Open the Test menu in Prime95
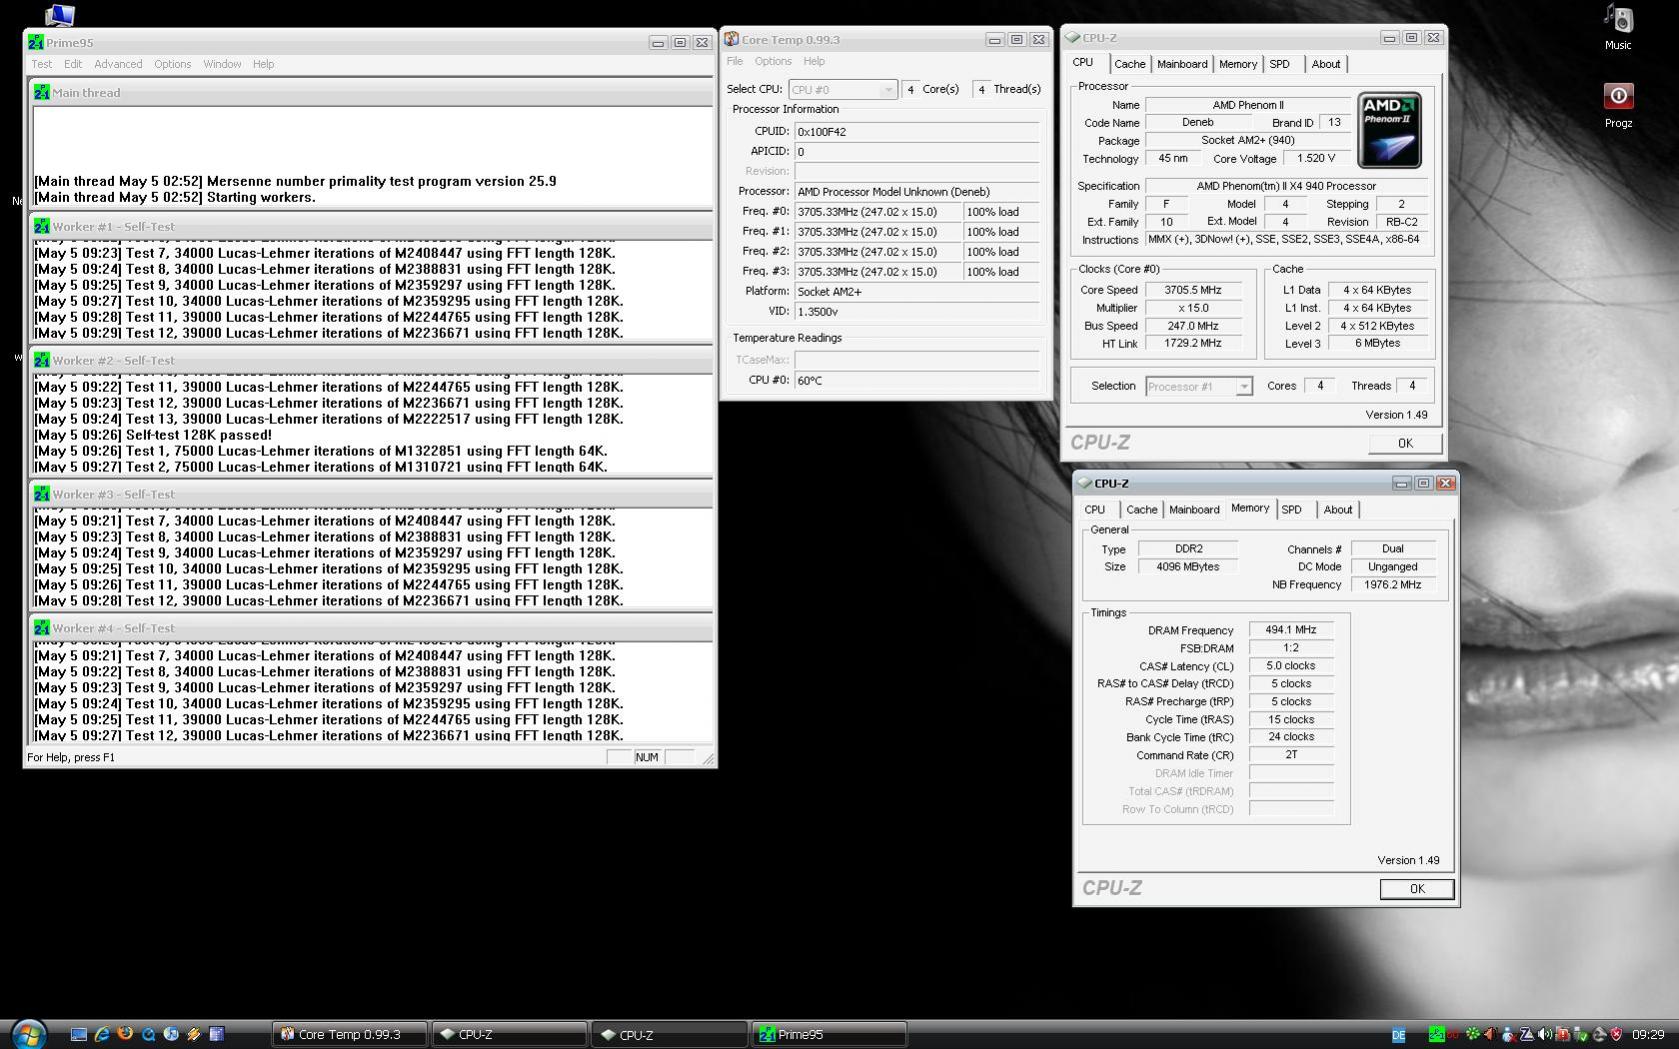The height and width of the screenshot is (1049, 1679). pos(41,64)
